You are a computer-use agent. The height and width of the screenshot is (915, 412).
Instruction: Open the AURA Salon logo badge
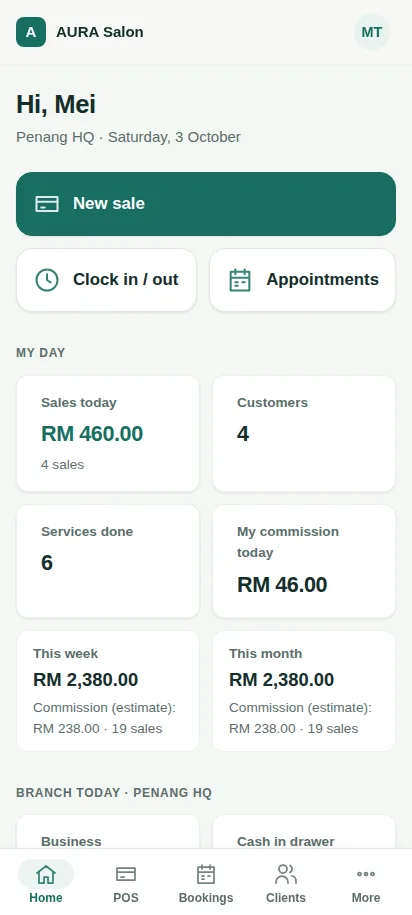(x=31, y=32)
